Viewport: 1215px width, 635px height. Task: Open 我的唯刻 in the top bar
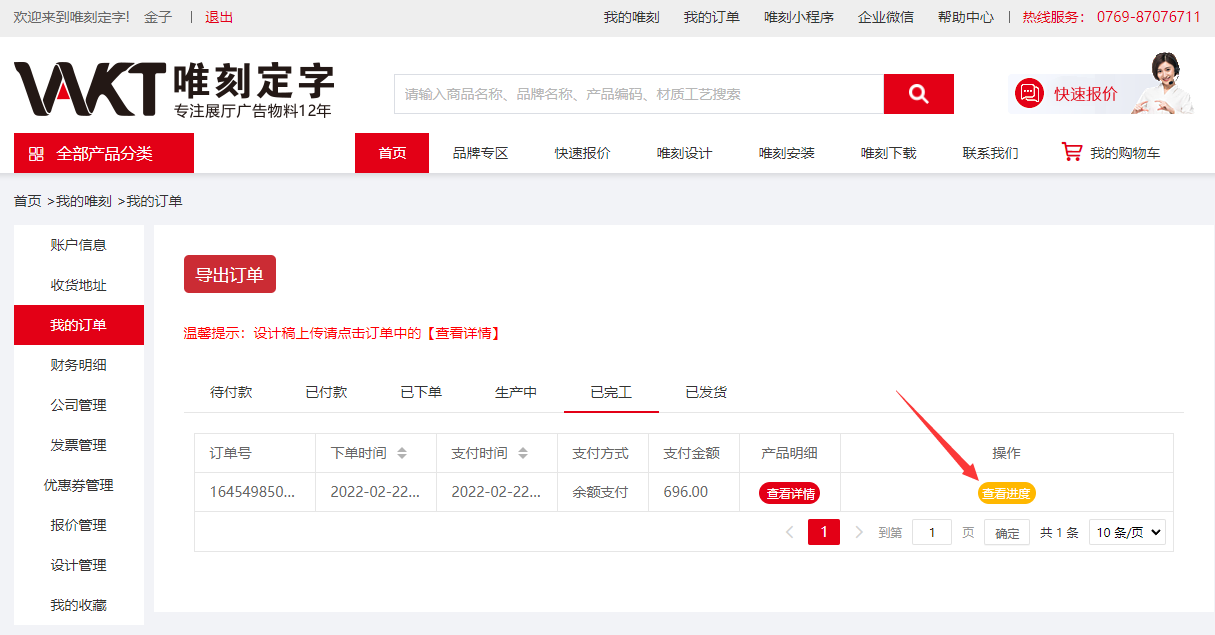click(631, 17)
